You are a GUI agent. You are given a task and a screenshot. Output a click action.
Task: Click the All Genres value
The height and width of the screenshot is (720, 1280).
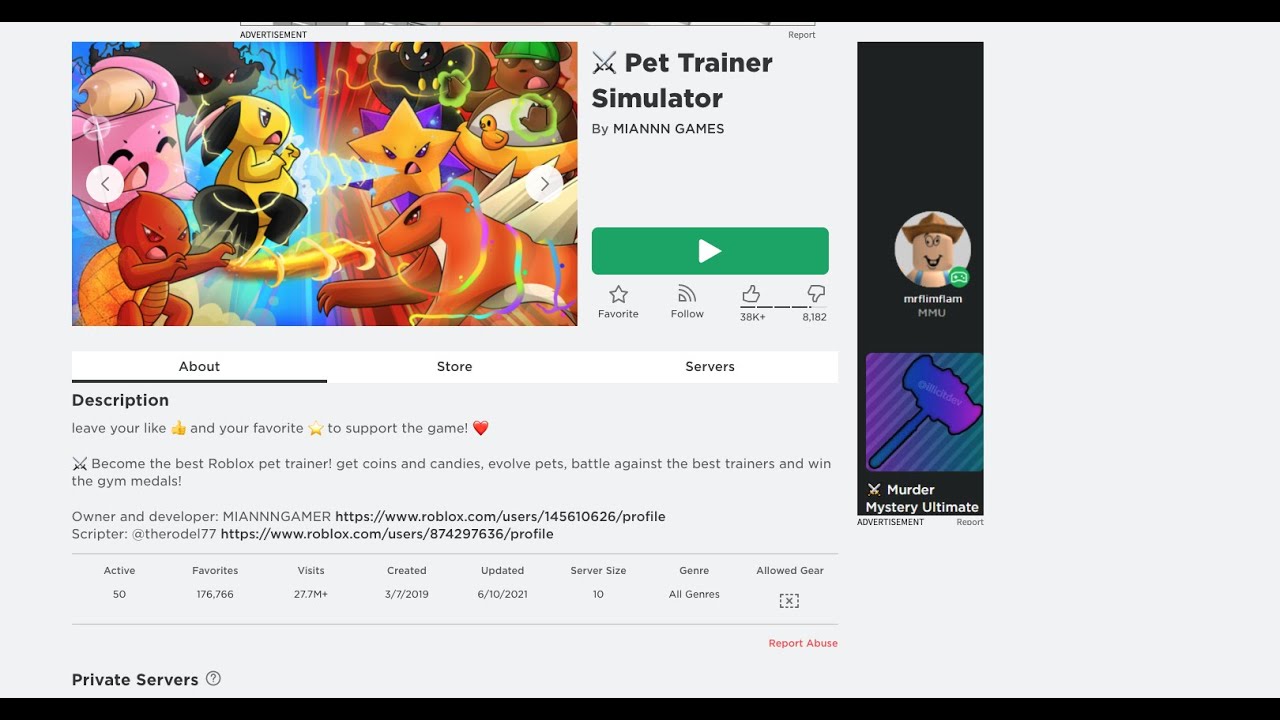pyautogui.click(x=694, y=594)
